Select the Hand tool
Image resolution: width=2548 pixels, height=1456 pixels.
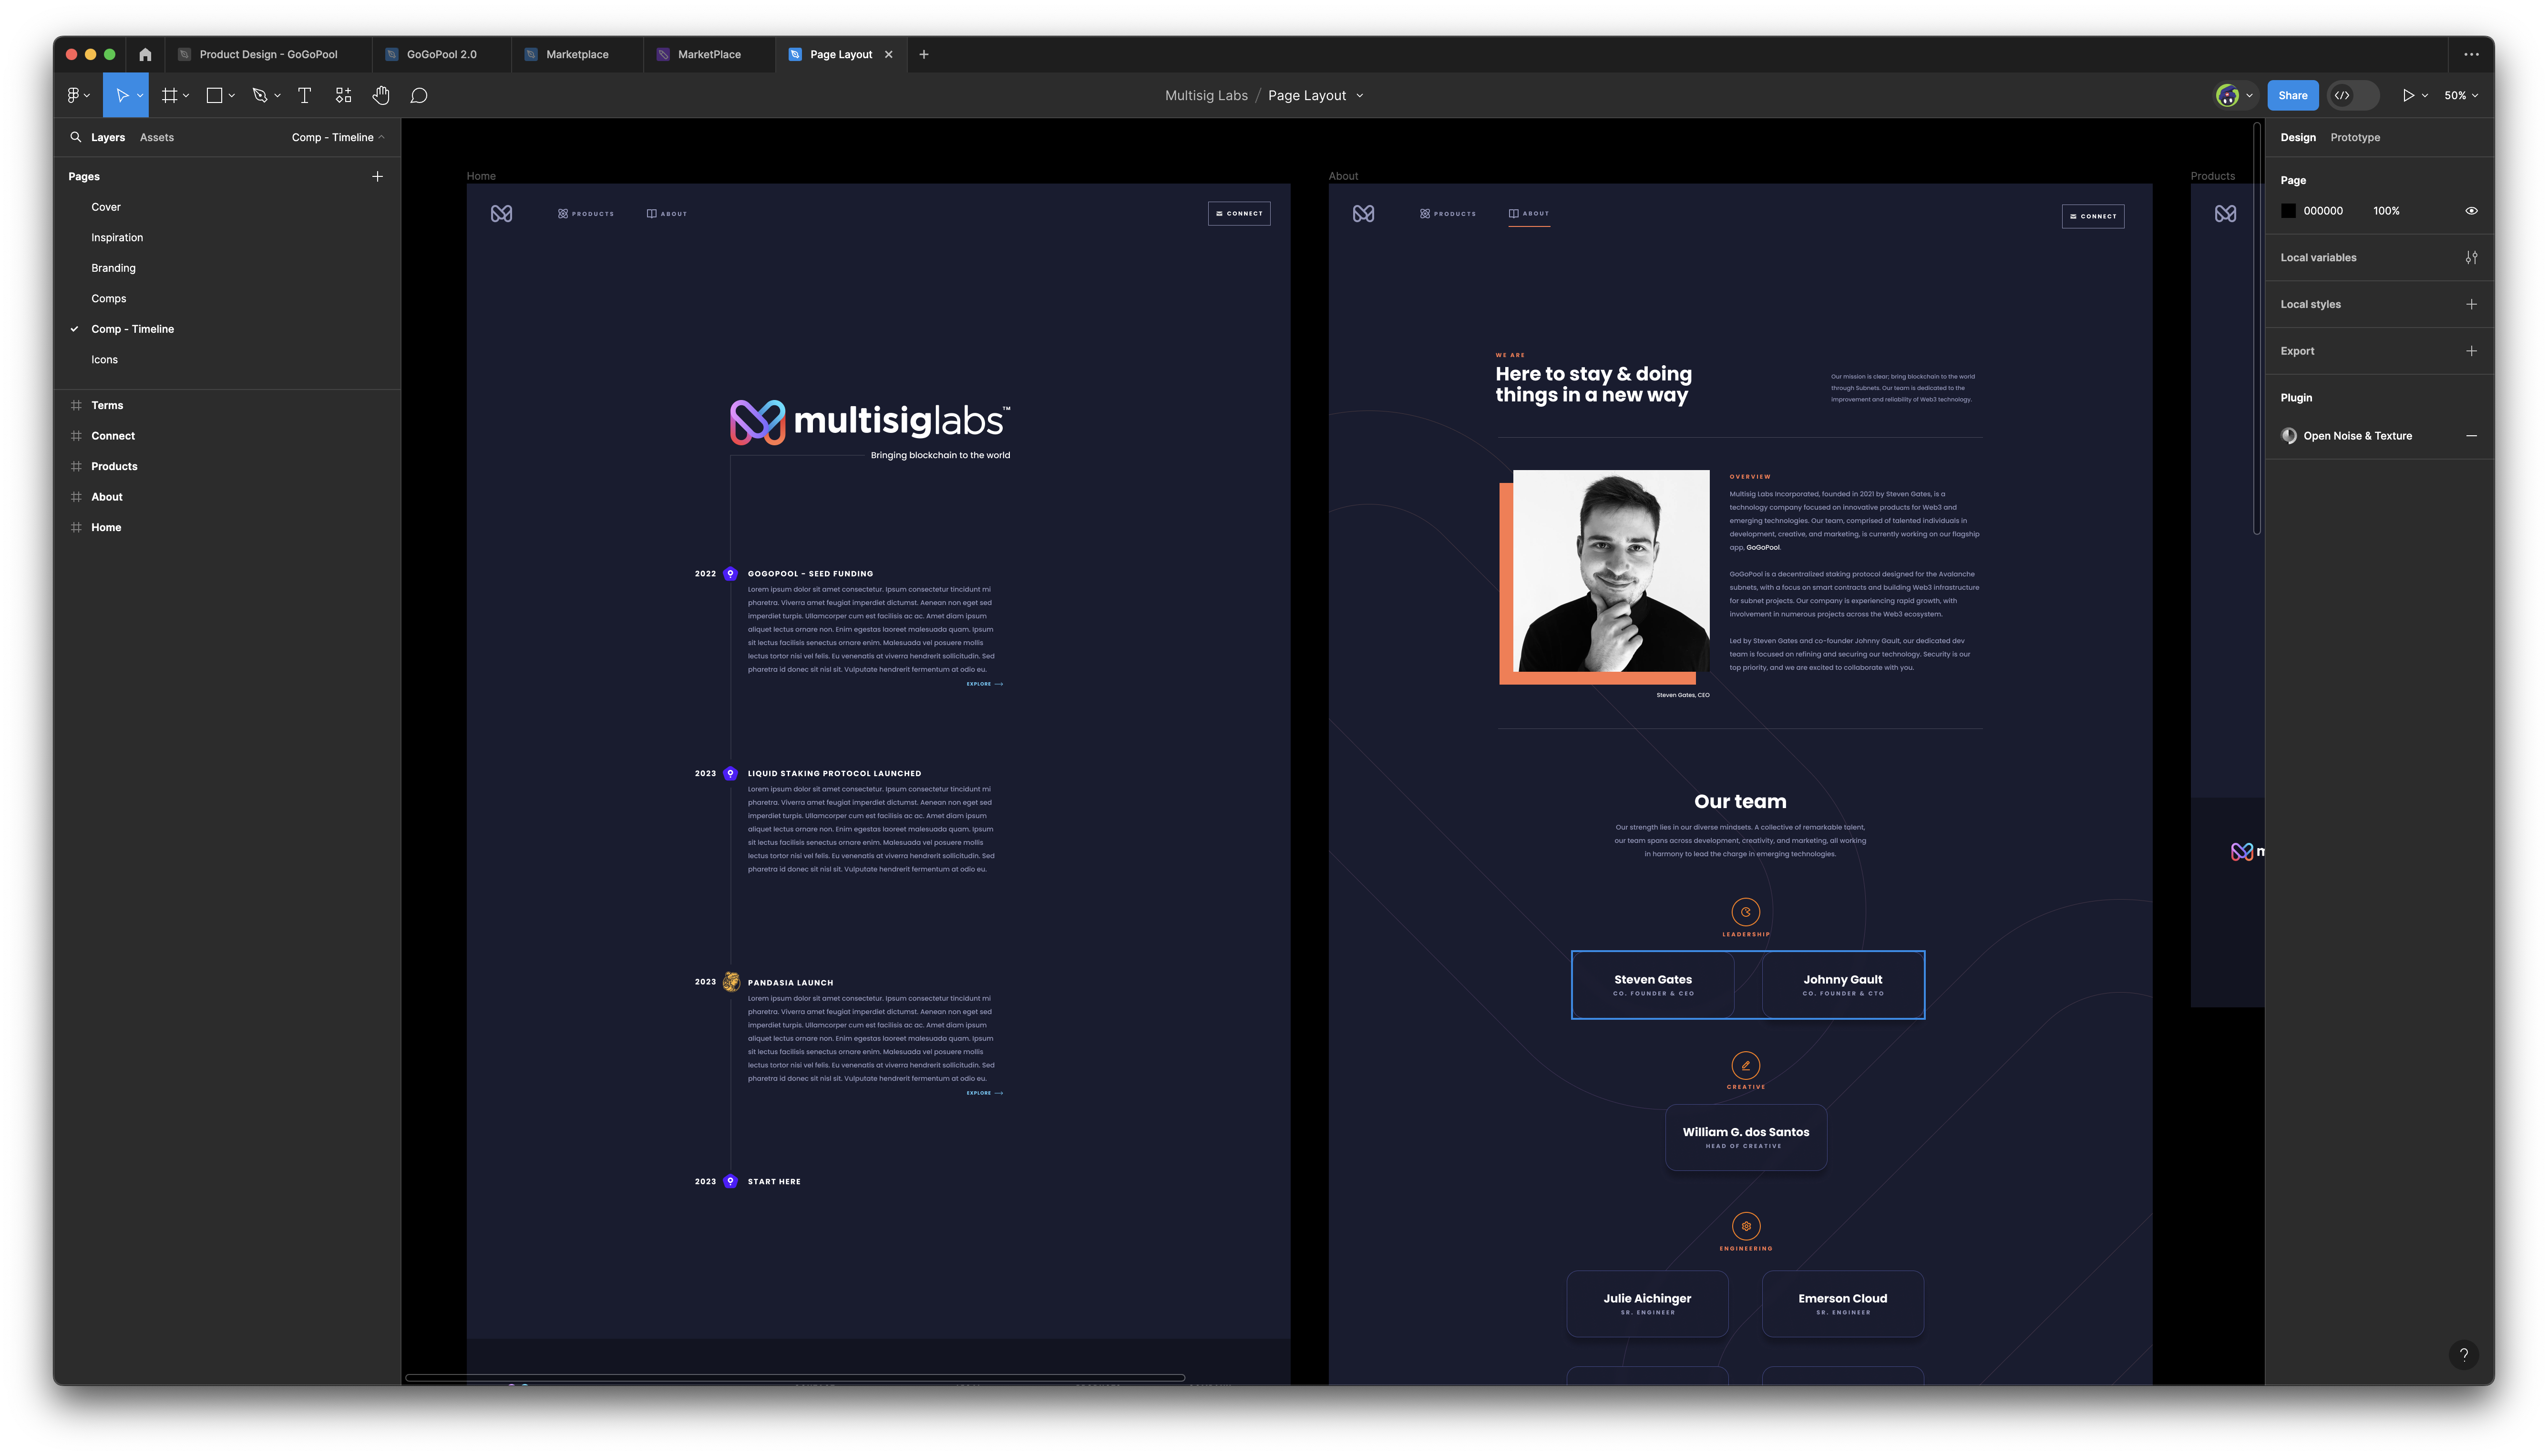pyautogui.click(x=381, y=95)
